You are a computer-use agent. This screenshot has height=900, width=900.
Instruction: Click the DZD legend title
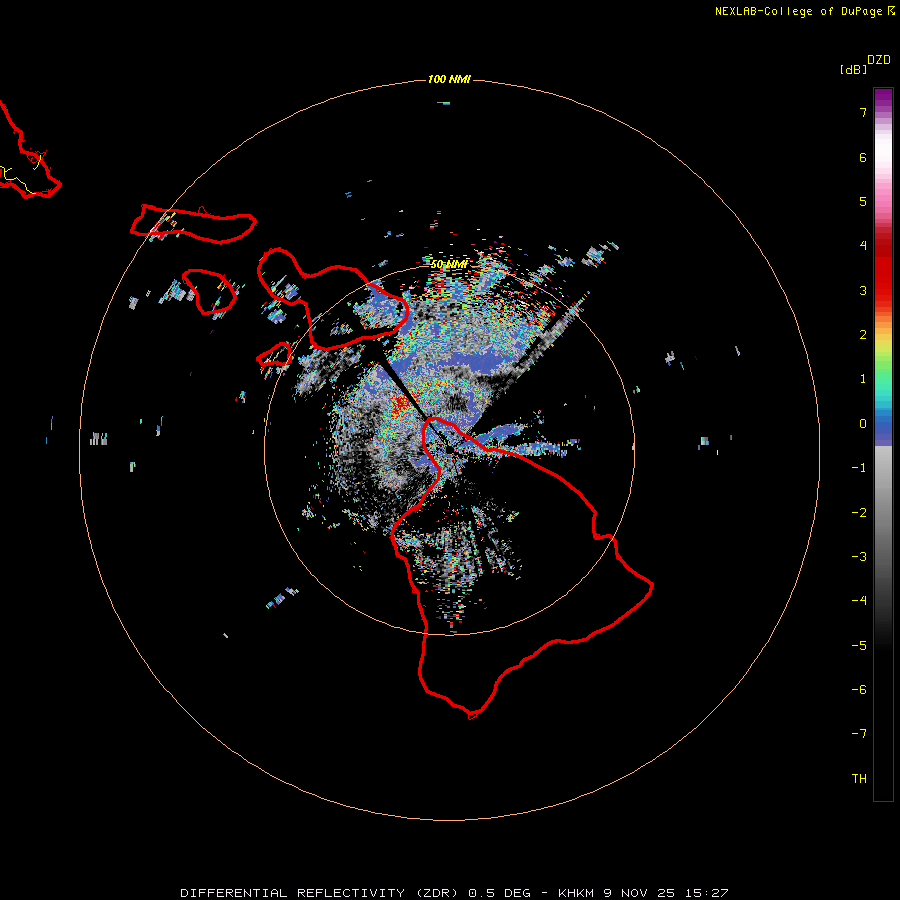tap(879, 60)
